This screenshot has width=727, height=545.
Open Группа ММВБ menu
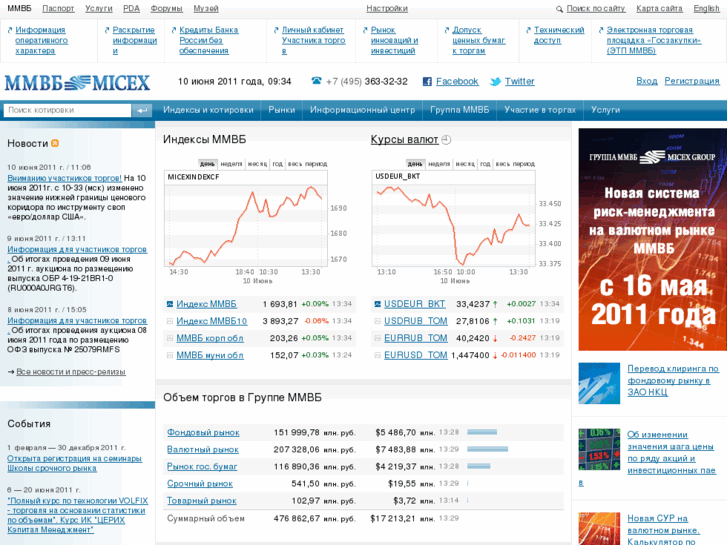459,110
